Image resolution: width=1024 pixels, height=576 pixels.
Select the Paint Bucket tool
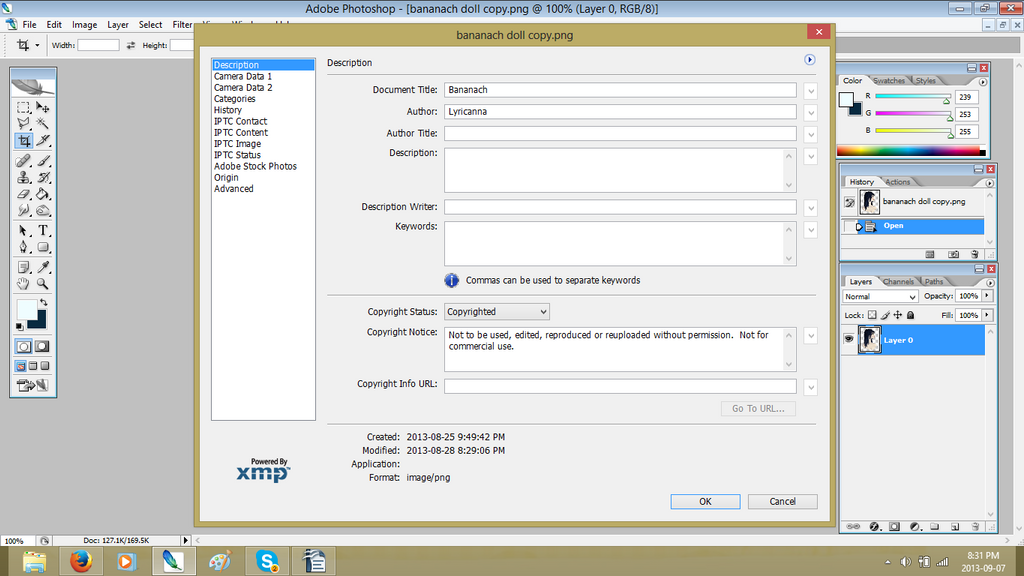(43, 194)
